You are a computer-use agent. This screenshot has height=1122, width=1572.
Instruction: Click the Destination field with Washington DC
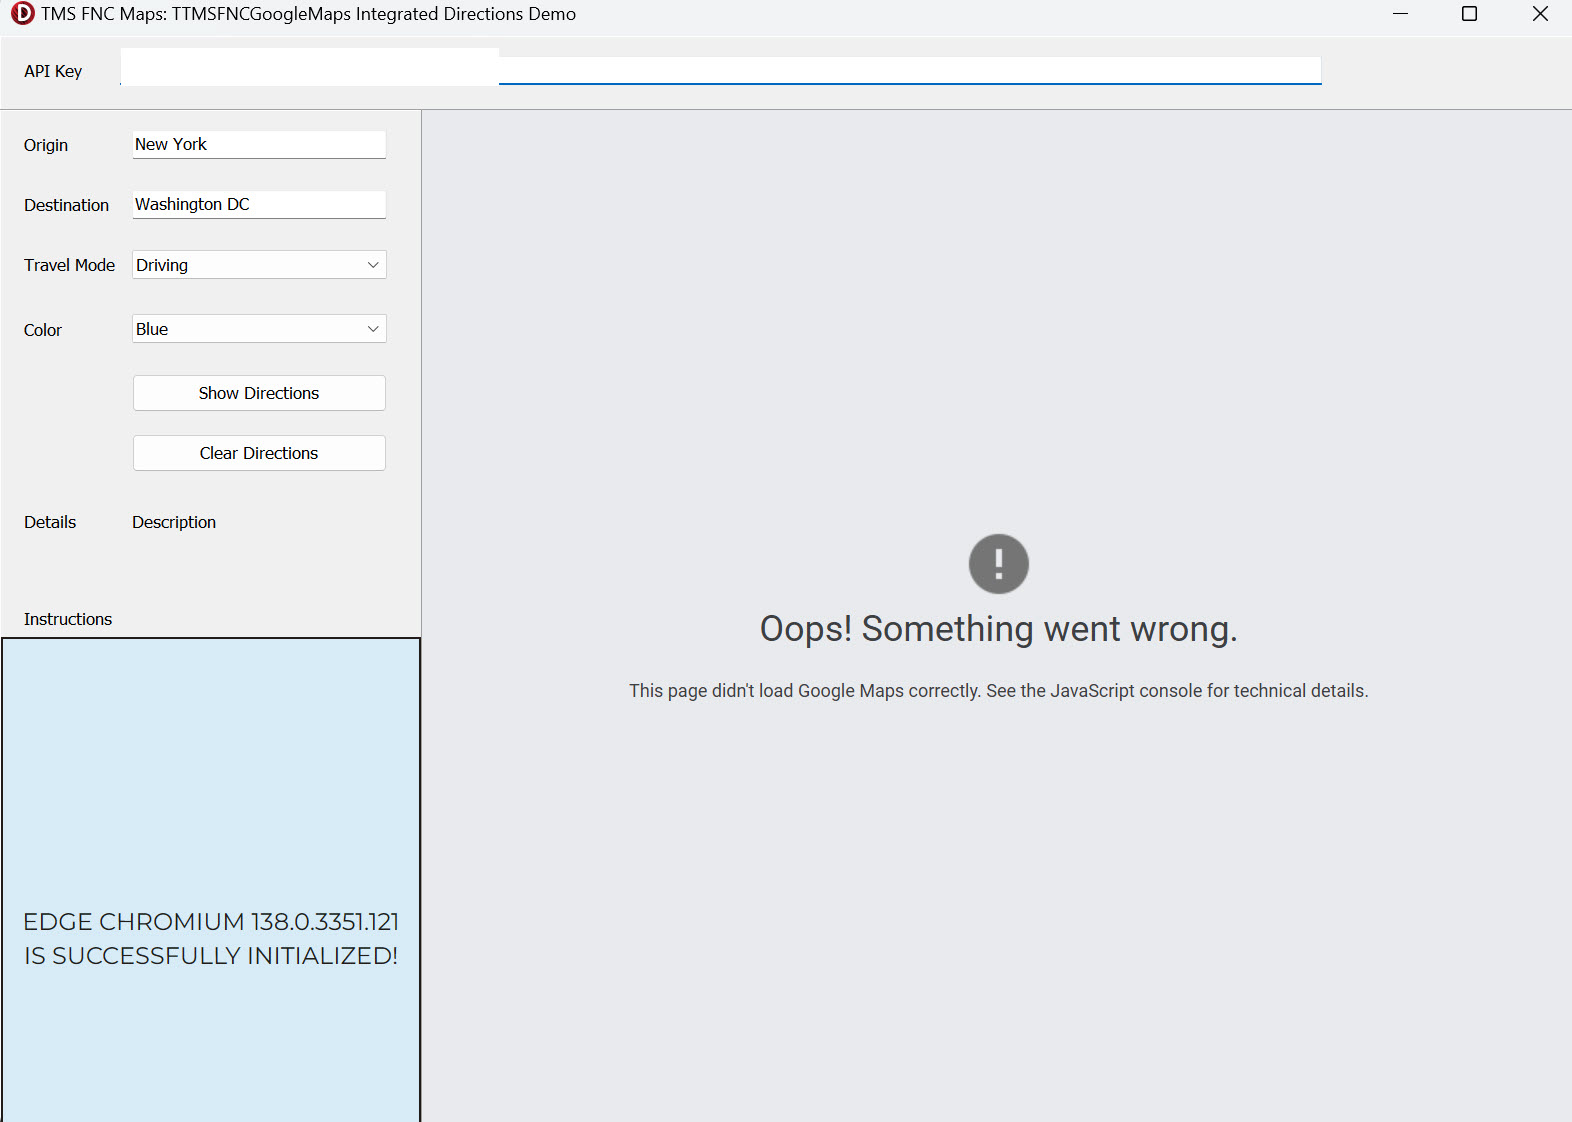pos(259,205)
